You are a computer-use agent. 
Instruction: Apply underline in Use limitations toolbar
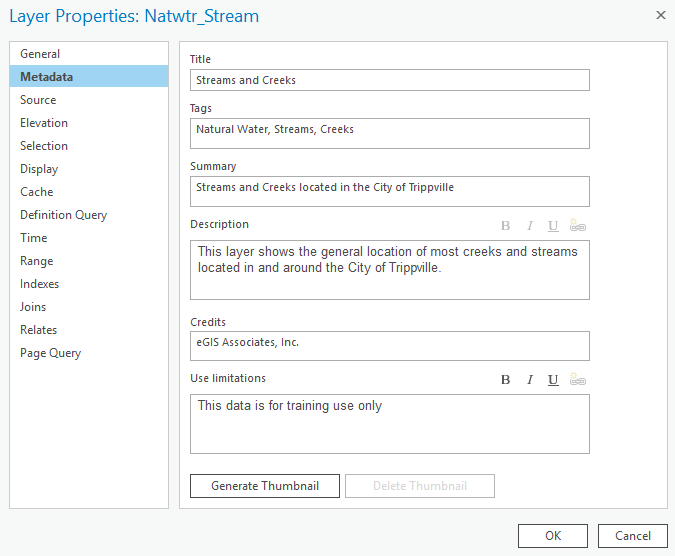click(x=553, y=380)
